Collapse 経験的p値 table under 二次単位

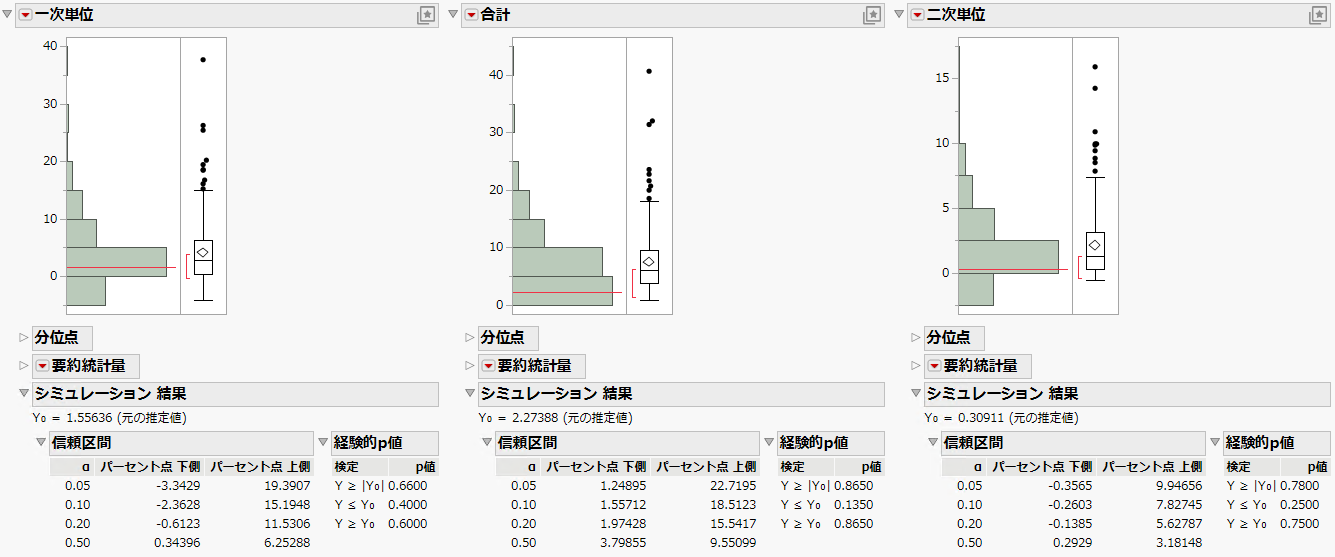tap(1215, 443)
